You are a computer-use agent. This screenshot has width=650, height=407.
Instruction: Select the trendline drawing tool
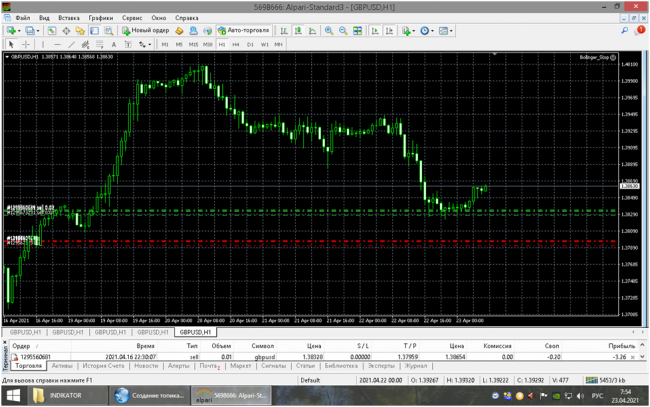[71, 44]
